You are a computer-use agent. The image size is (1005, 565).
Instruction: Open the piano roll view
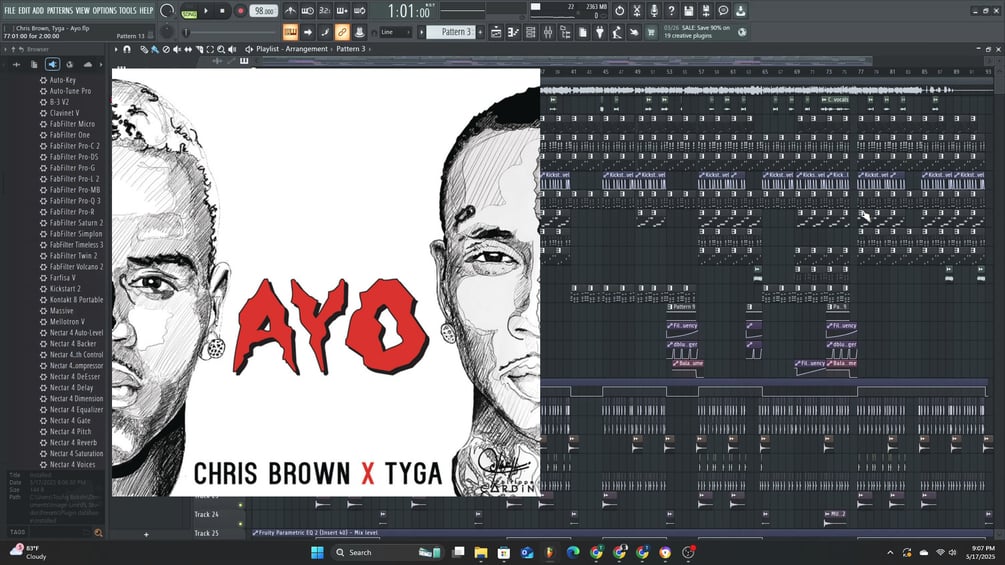[513, 32]
